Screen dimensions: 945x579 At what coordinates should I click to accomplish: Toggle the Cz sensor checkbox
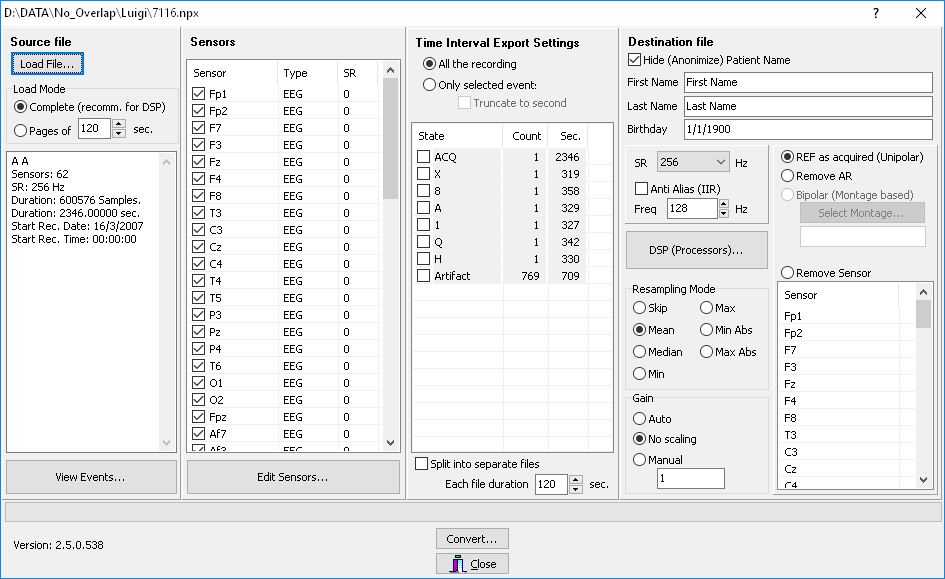[198, 247]
